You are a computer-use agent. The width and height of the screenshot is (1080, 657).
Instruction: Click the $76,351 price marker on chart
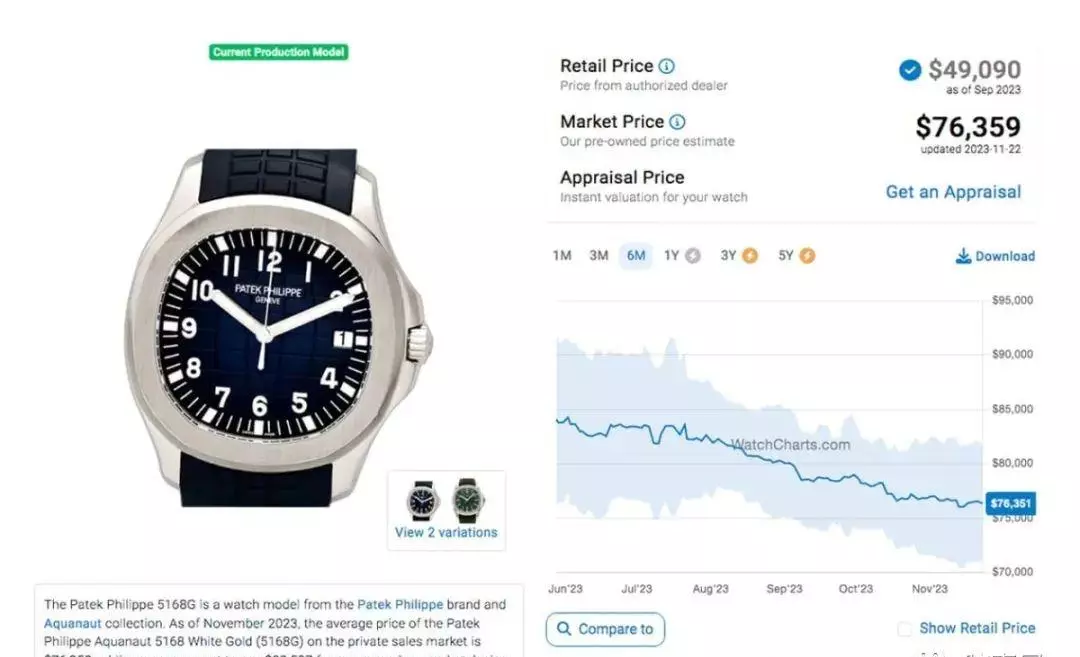1009,504
